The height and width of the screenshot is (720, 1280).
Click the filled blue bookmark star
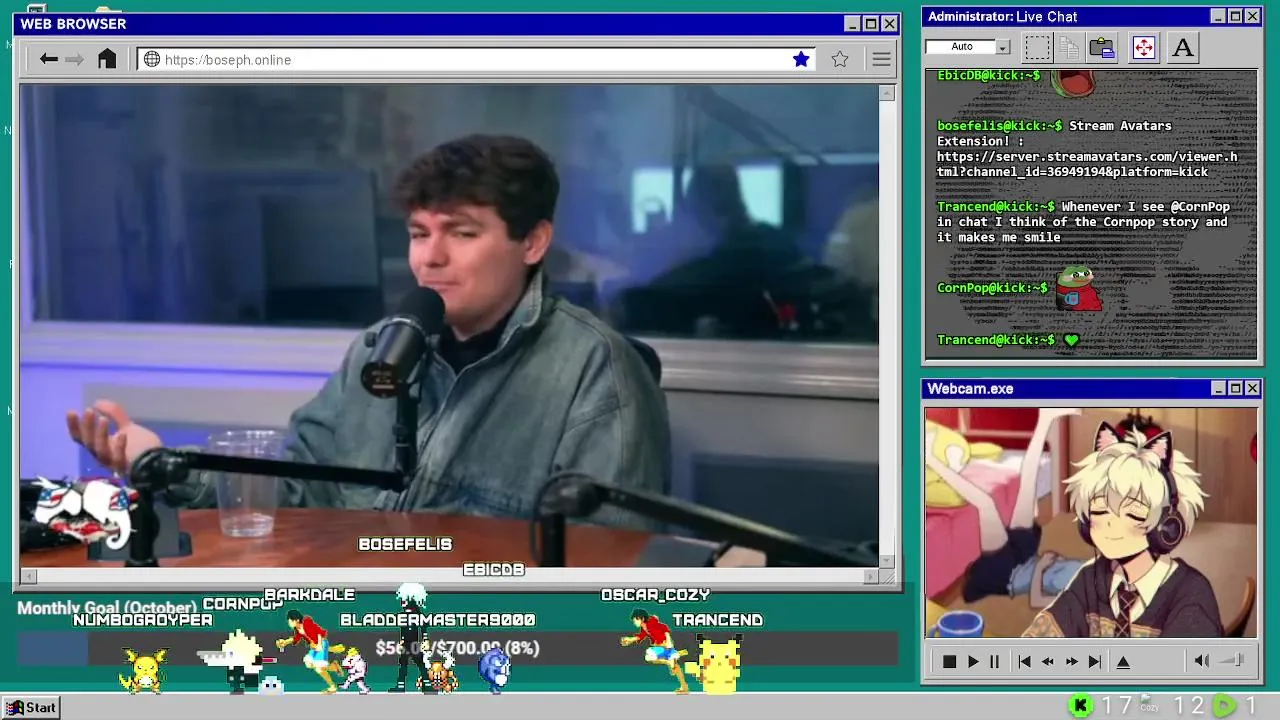click(801, 59)
